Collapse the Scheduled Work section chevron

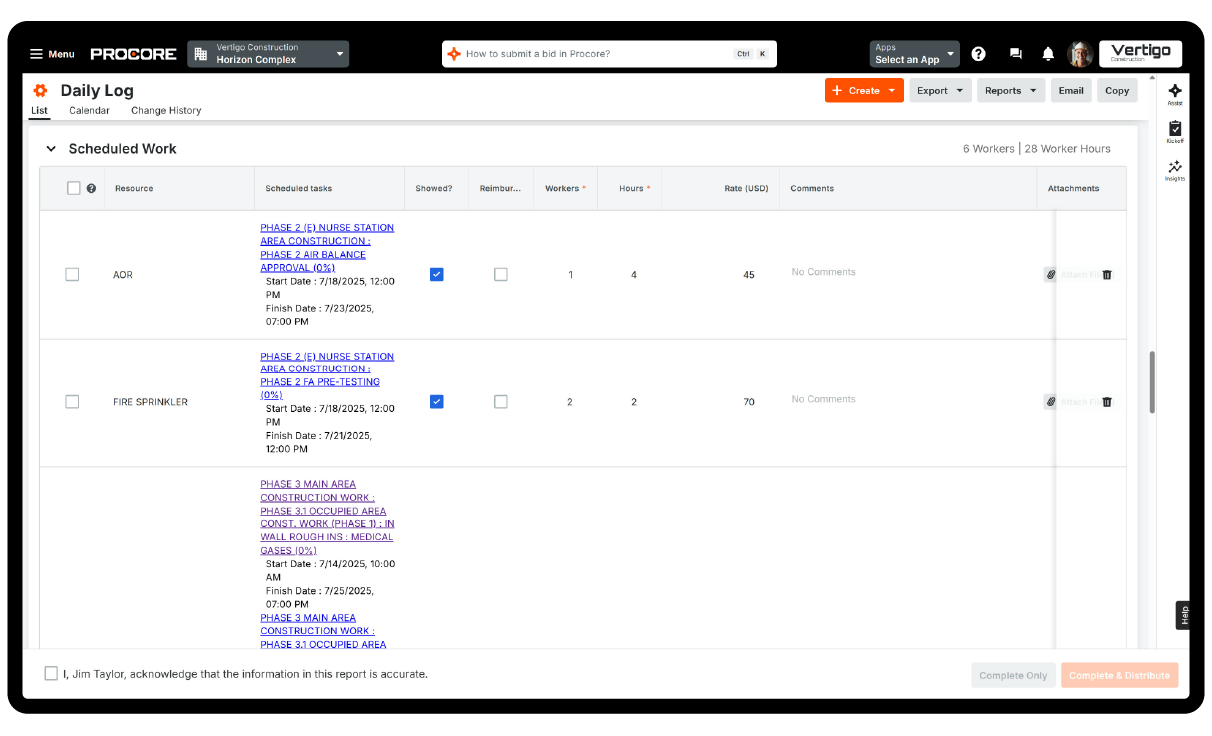coord(51,149)
